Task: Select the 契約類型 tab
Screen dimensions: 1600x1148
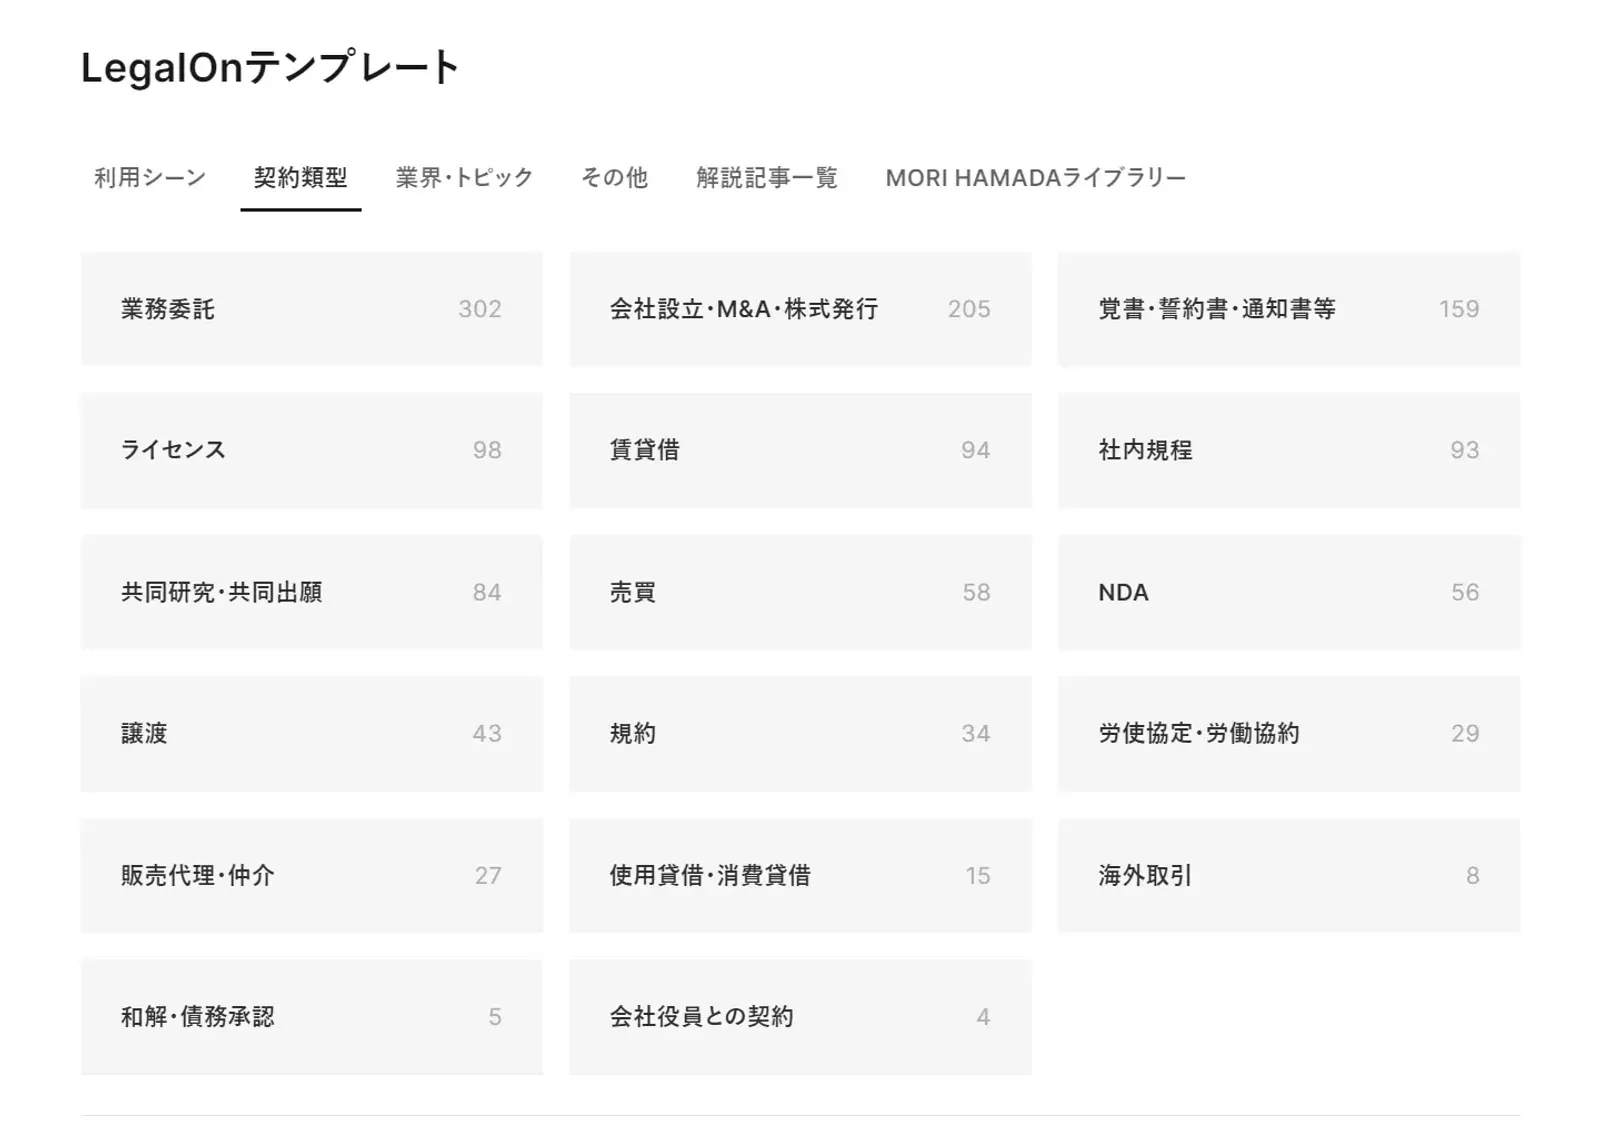Action: point(301,178)
